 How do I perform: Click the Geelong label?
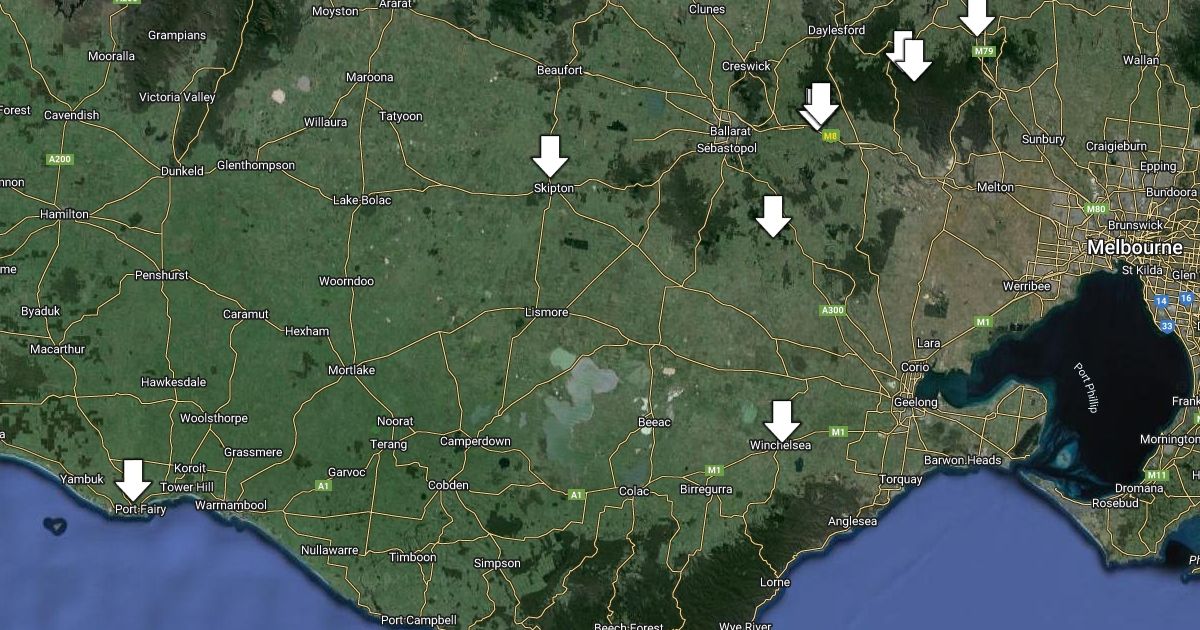pos(915,403)
